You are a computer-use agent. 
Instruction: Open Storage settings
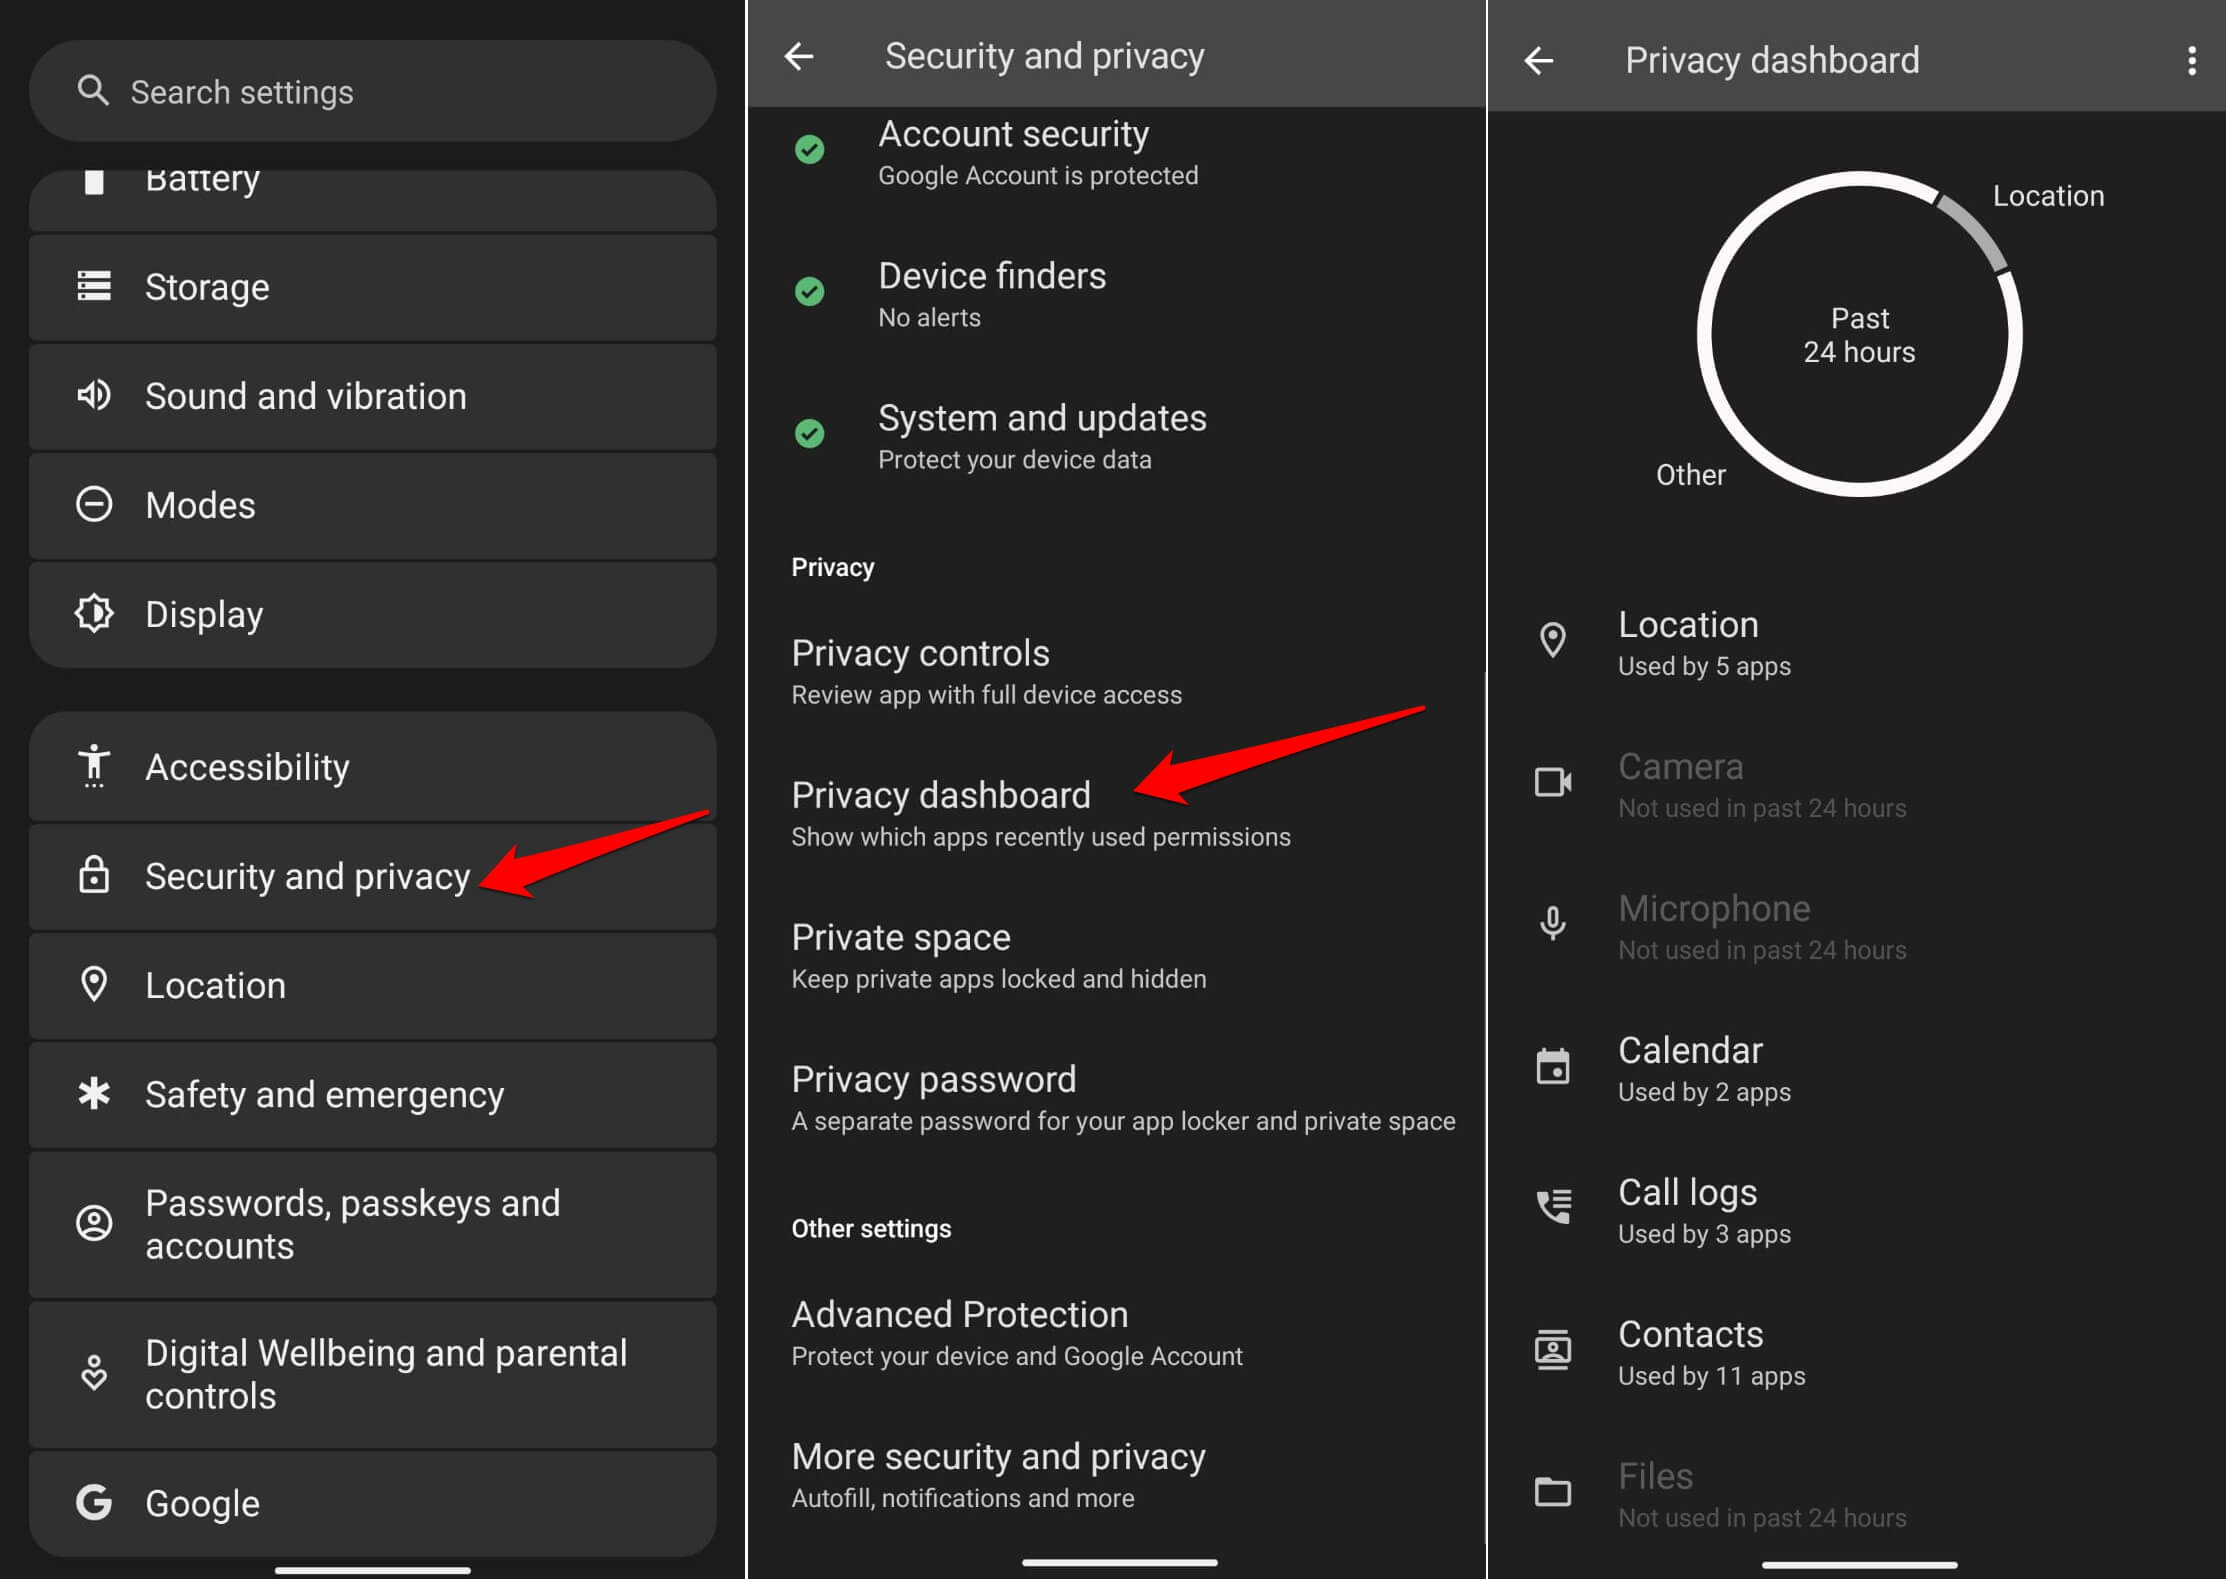click(x=372, y=287)
